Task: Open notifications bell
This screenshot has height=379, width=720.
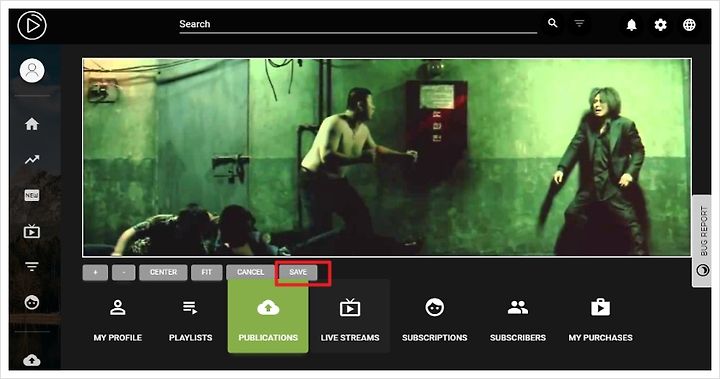Action: tap(632, 25)
